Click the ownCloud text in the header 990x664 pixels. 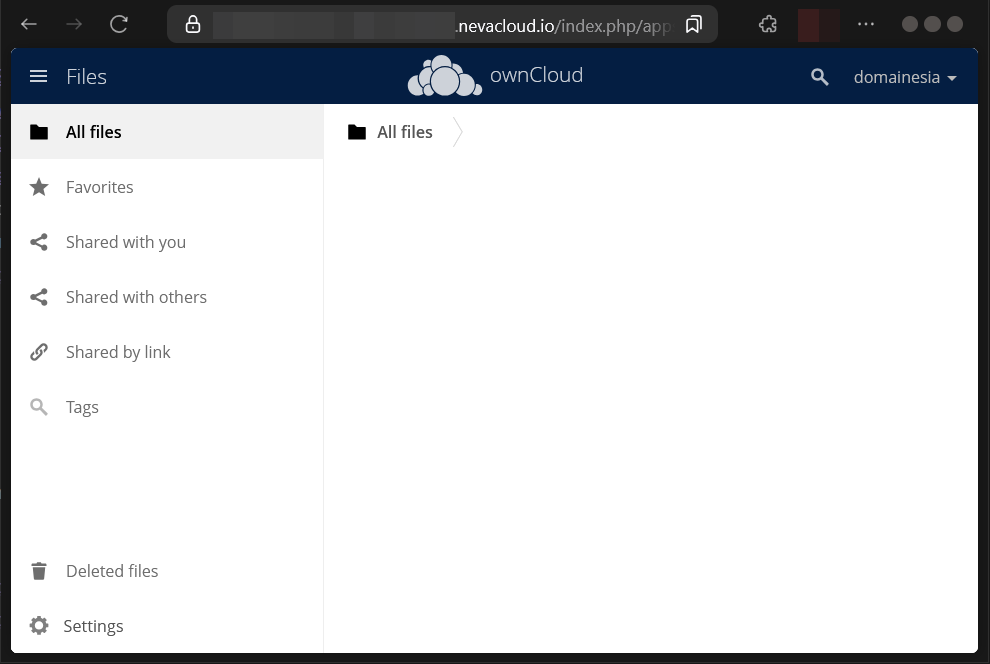click(536, 75)
